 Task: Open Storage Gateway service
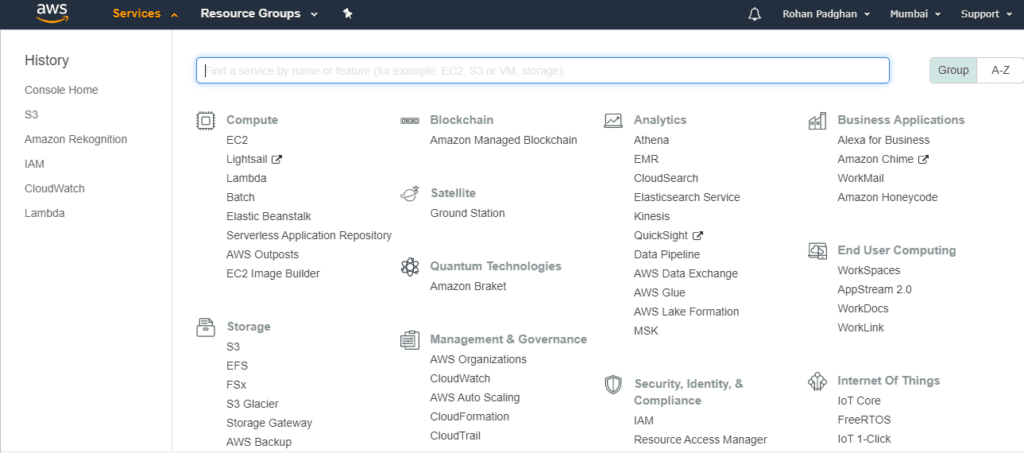pos(269,423)
